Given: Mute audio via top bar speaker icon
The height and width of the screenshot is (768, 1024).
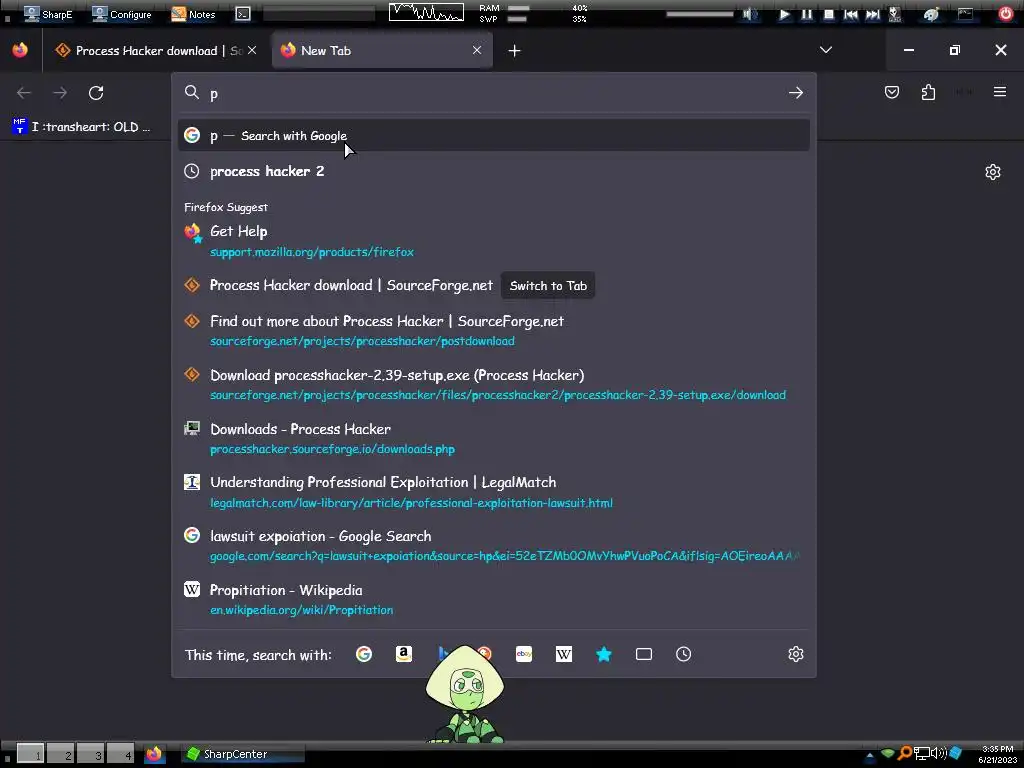Looking at the screenshot, I should tap(750, 14).
